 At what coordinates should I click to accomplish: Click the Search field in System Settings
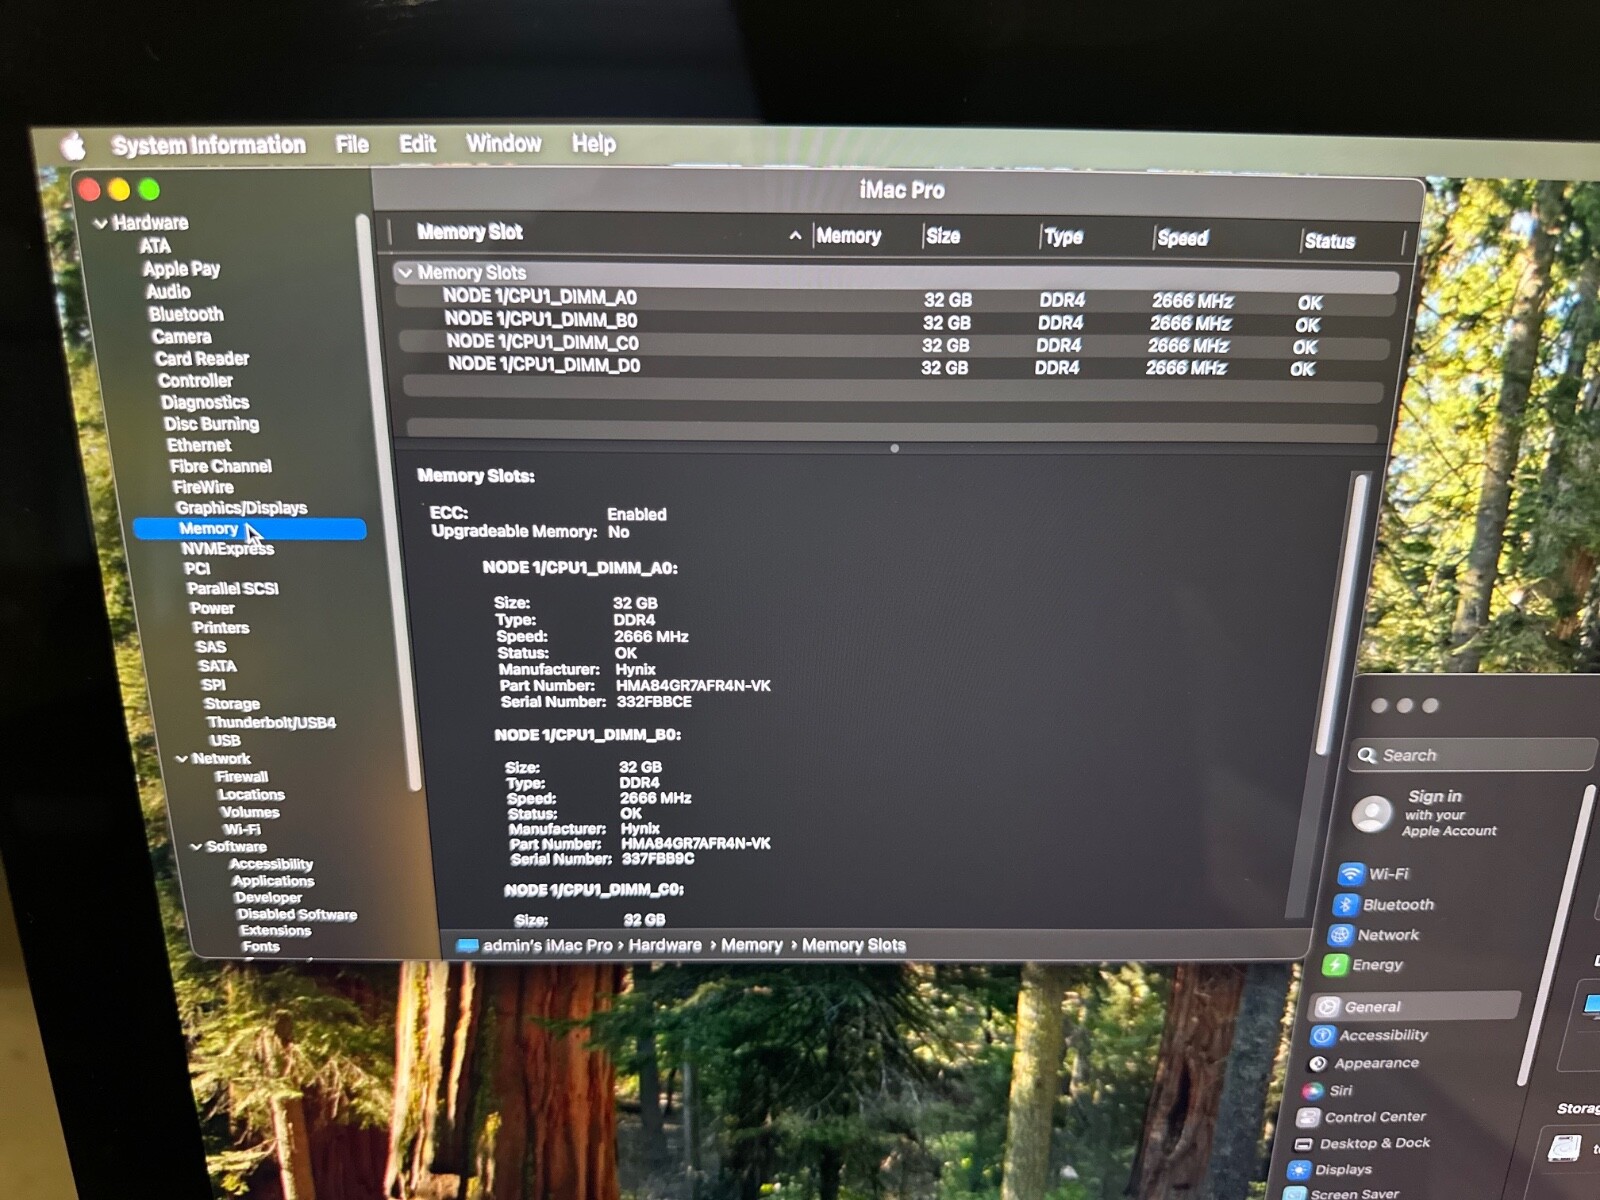(x=1472, y=755)
